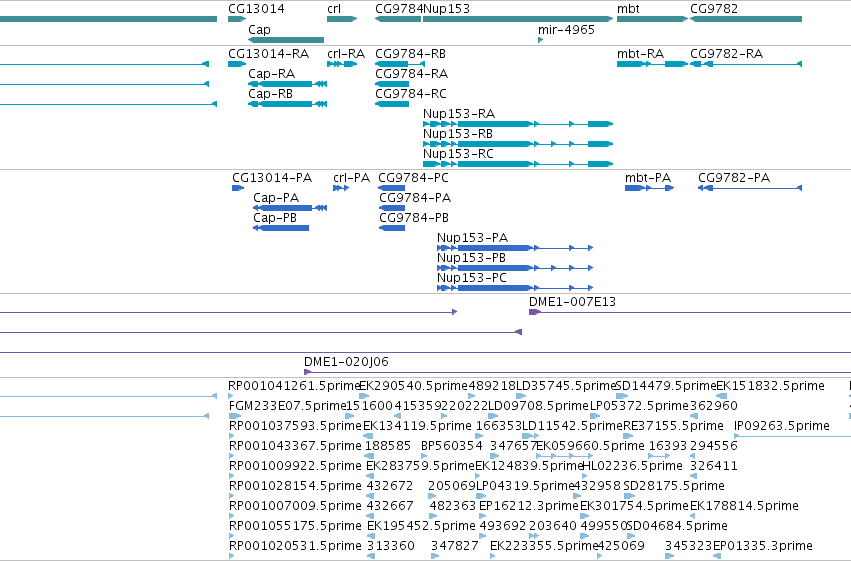851x561 pixels.
Task: Select EST RP001020531.5prime
Action: click(x=295, y=546)
